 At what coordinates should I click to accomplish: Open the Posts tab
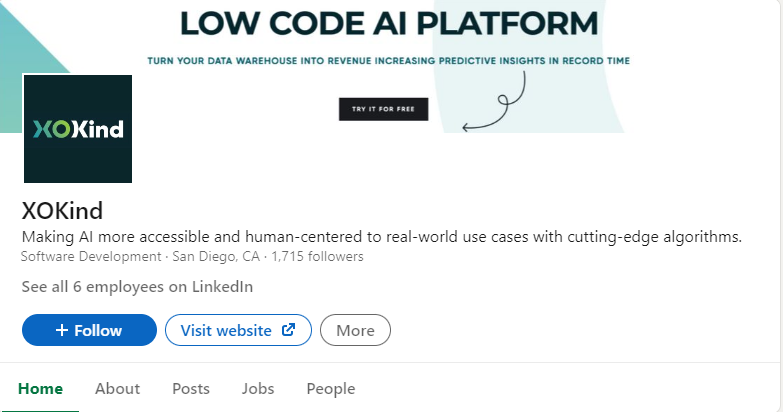point(191,389)
